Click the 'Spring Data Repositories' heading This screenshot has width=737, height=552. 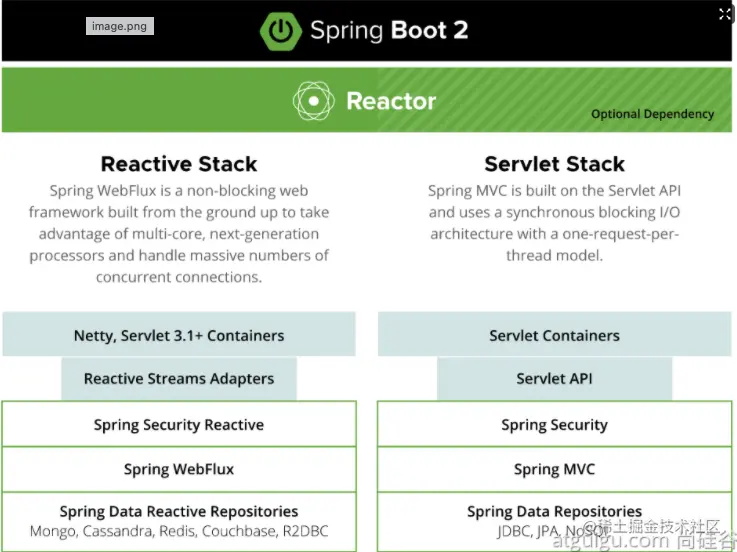555,511
